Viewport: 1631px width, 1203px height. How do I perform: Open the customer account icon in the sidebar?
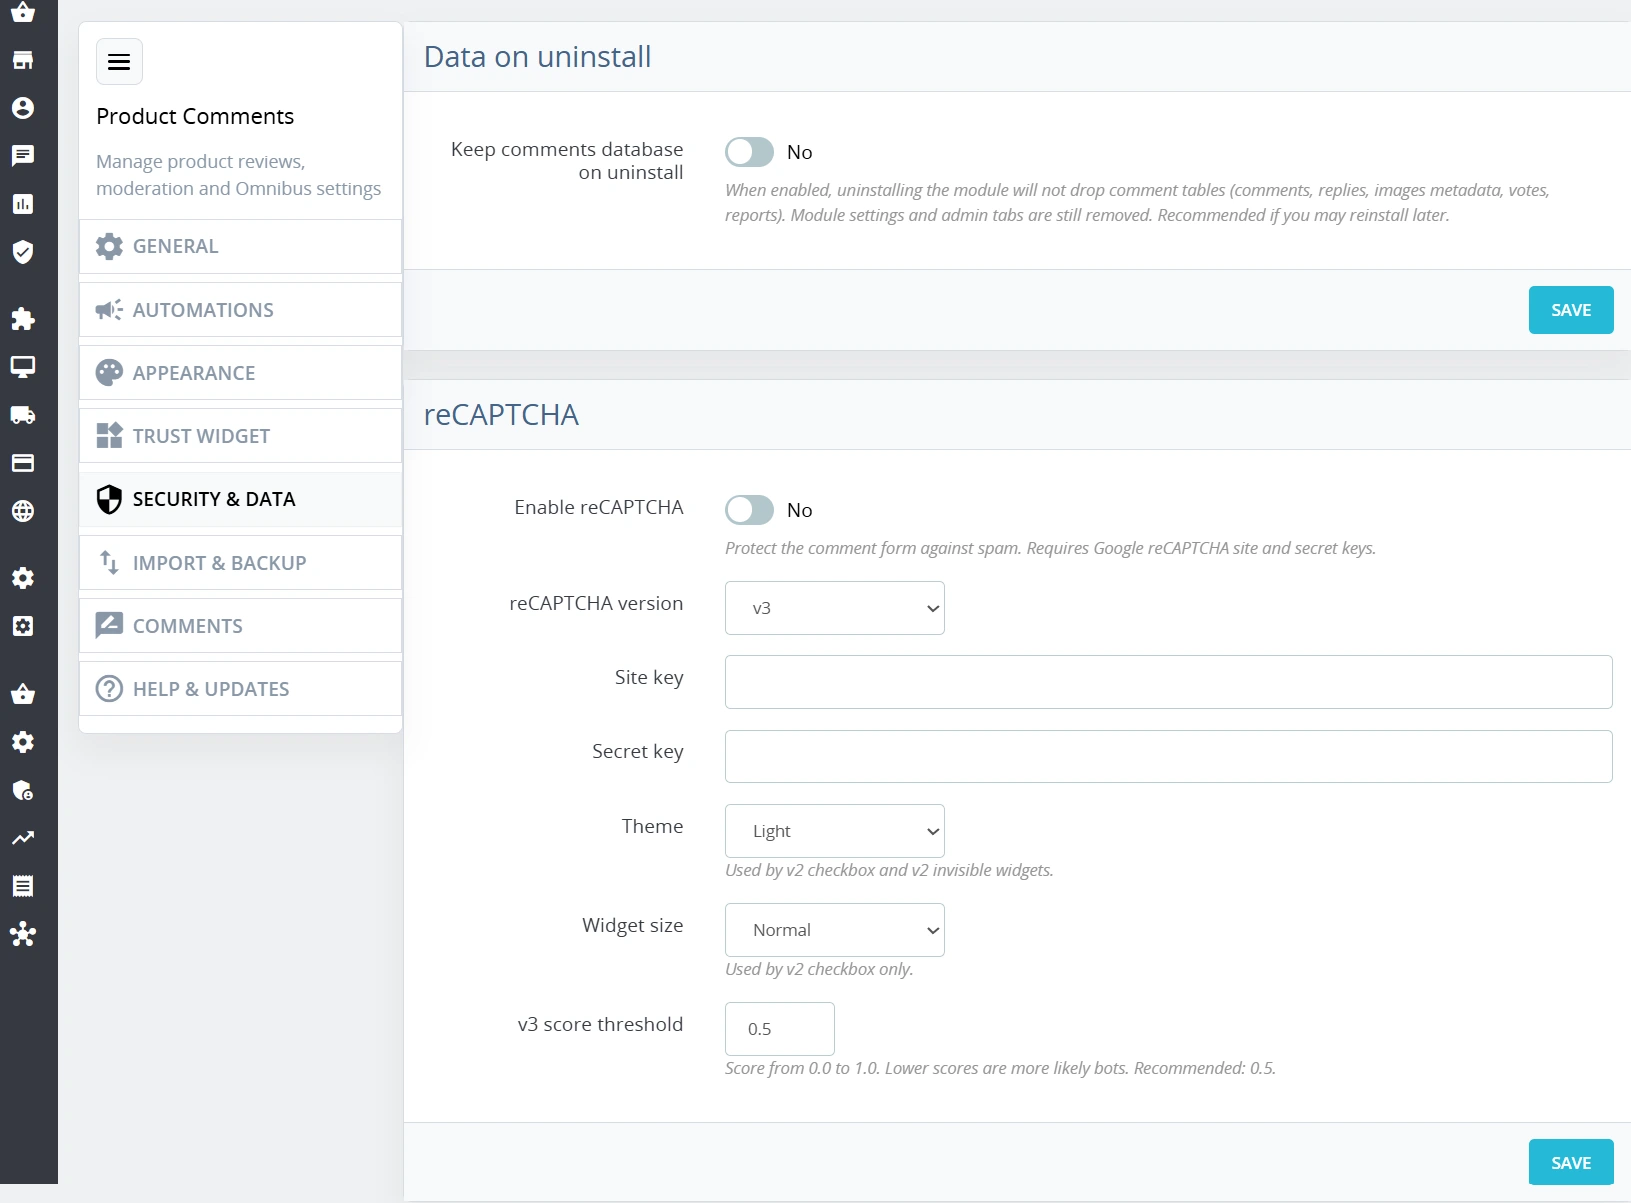click(23, 108)
